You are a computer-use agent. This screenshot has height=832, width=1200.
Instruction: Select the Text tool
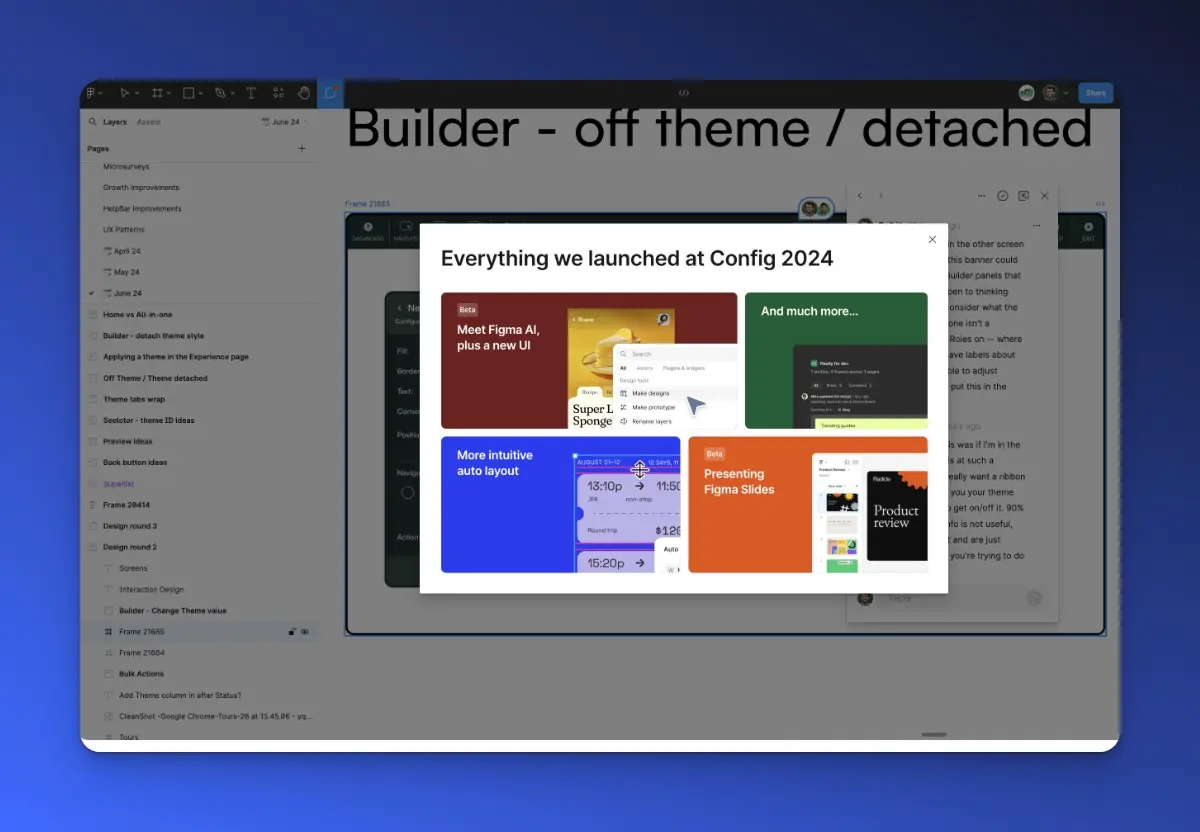(x=251, y=93)
